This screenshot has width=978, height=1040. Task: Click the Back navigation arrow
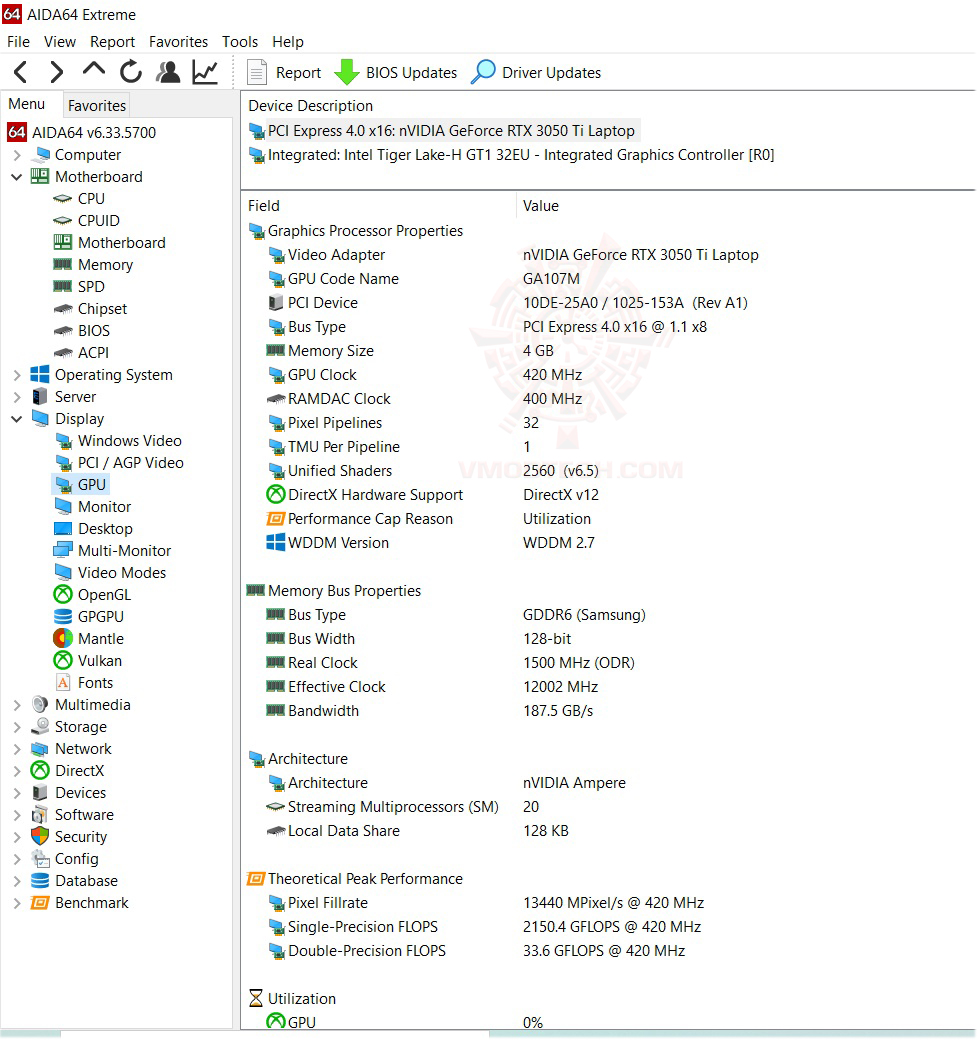coord(21,72)
